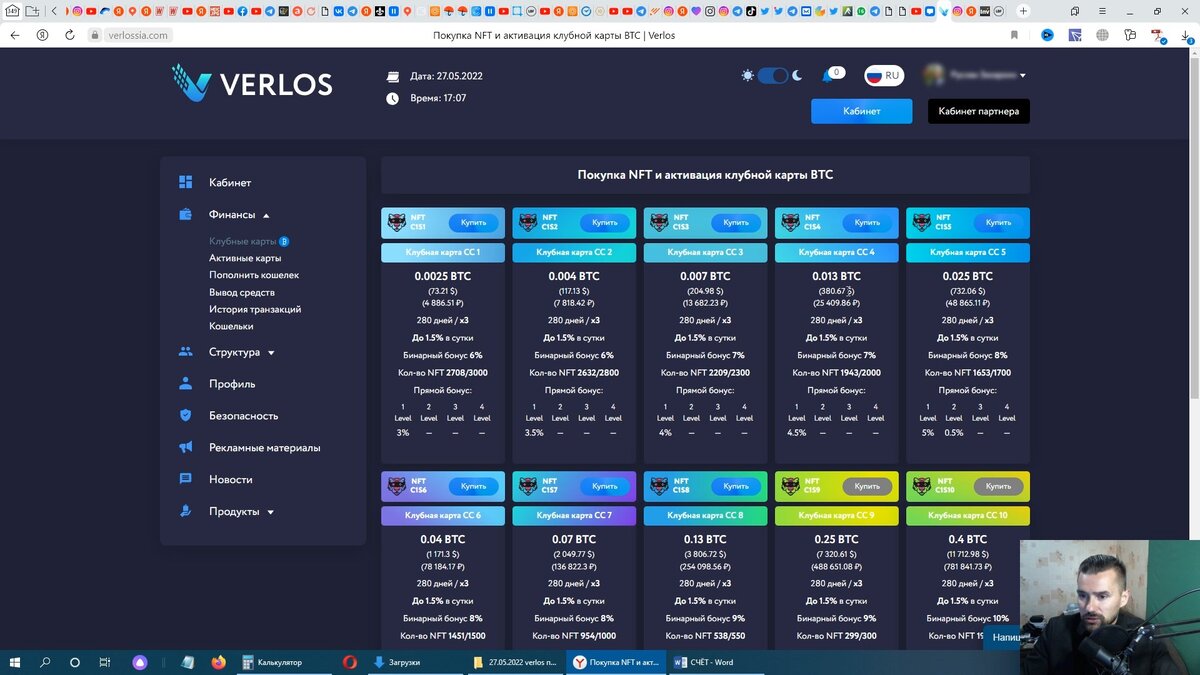Buy NFT C1S4 with Купить

point(867,223)
